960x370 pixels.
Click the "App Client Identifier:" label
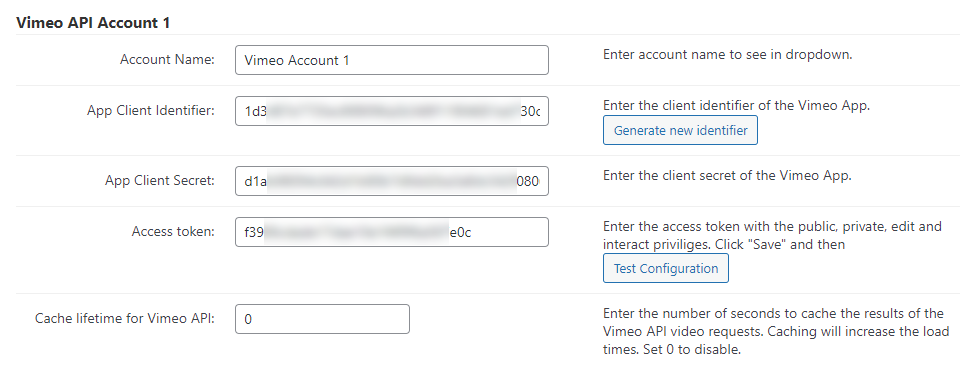click(x=151, y=111)
